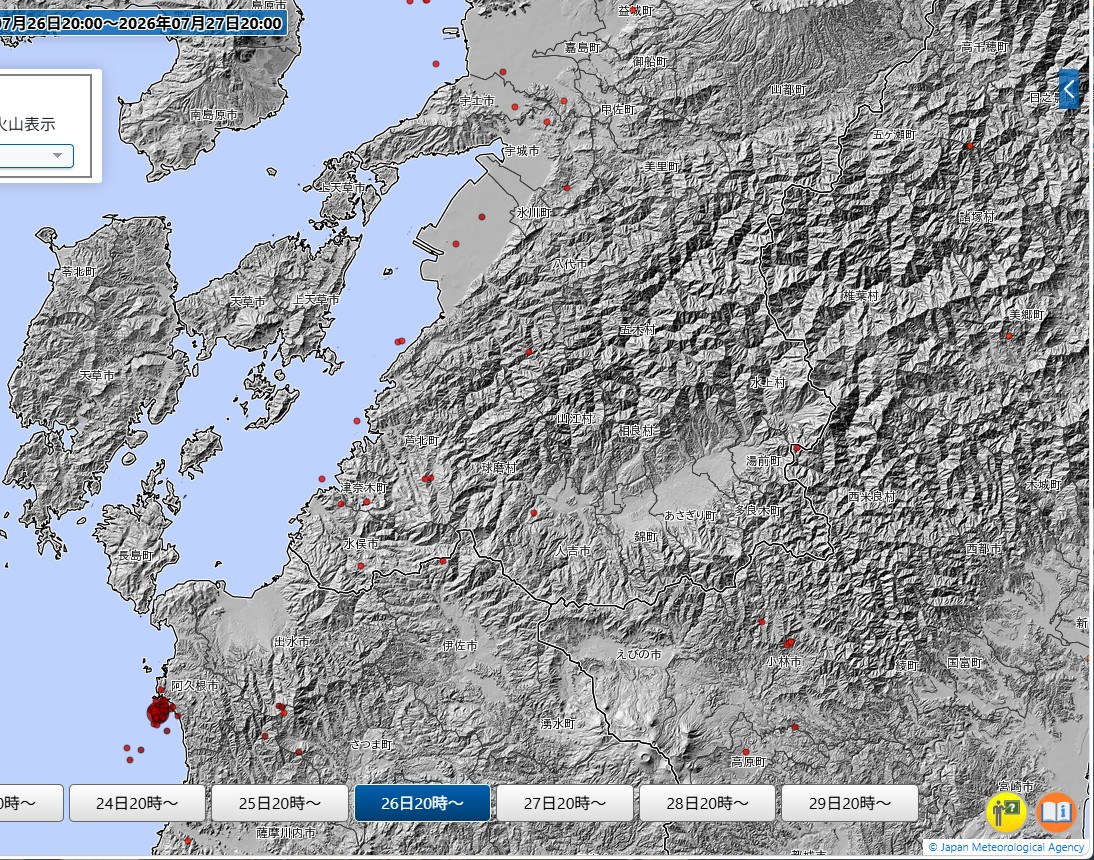The width and height of the screenshot is (1094, 860).
Task: Click the 嘉島町 map label
Action: (583, 47)
